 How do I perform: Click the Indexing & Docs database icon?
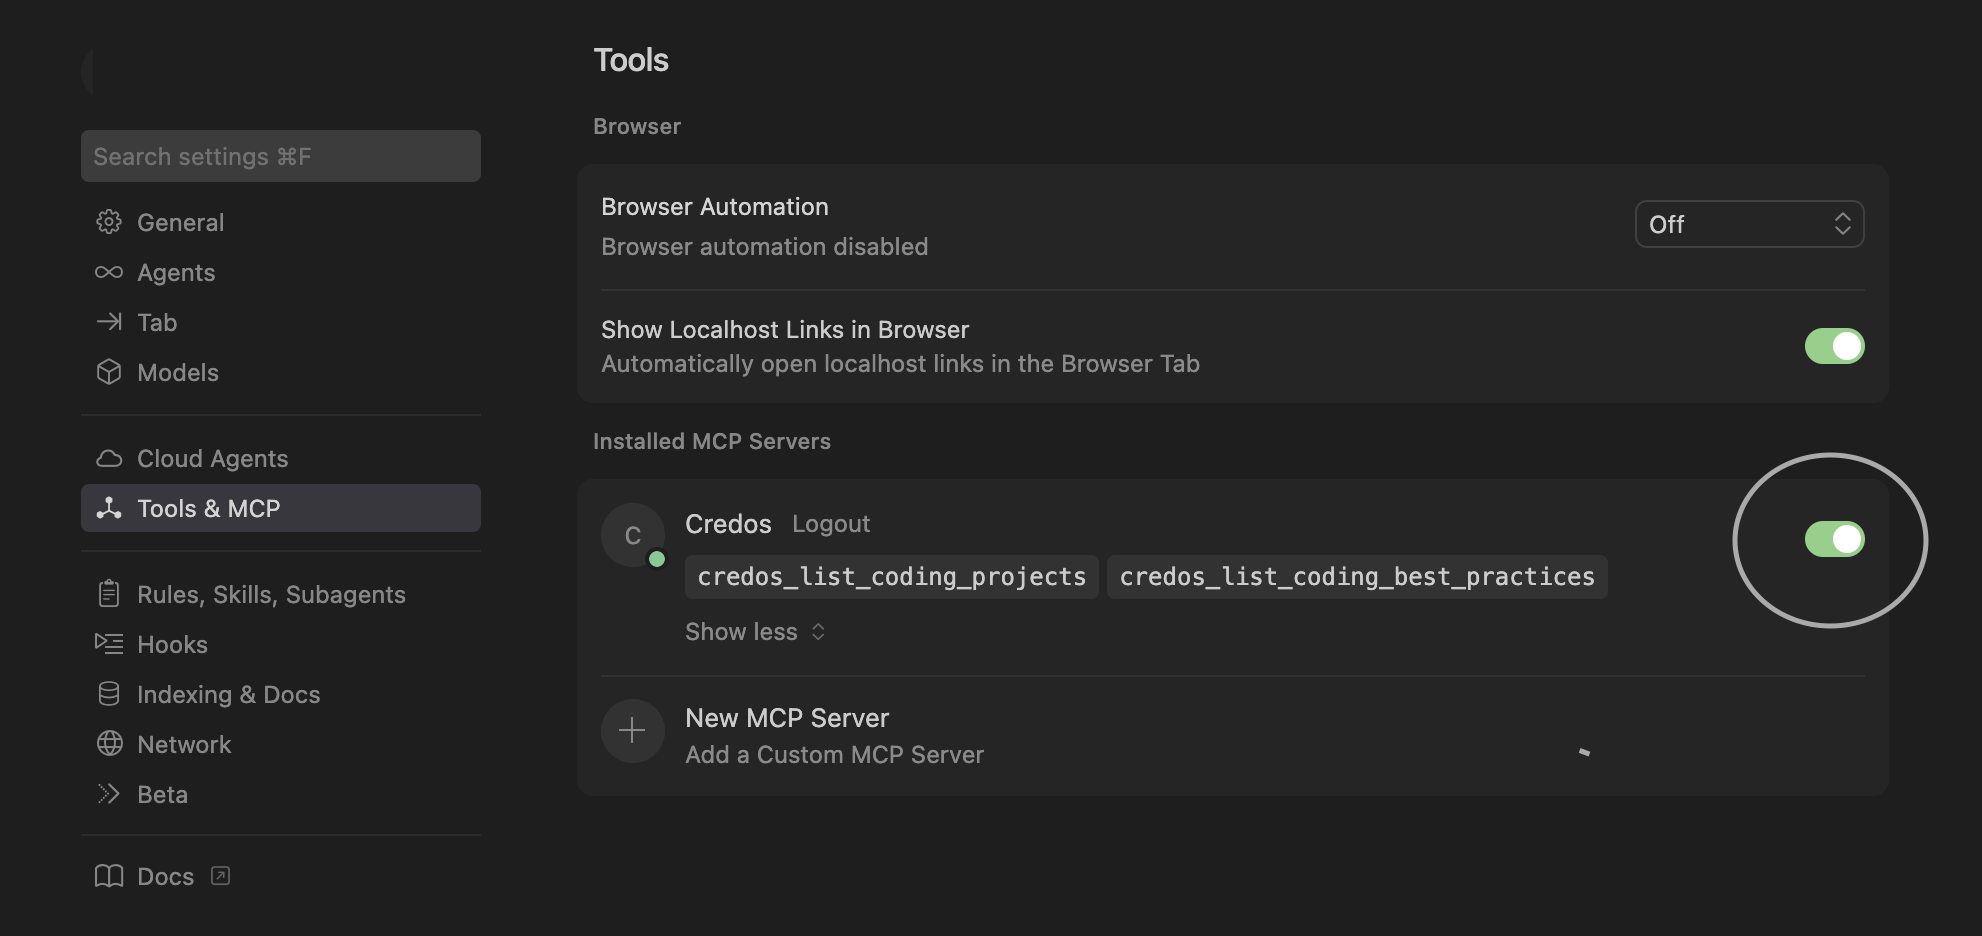tap(110, 694)
